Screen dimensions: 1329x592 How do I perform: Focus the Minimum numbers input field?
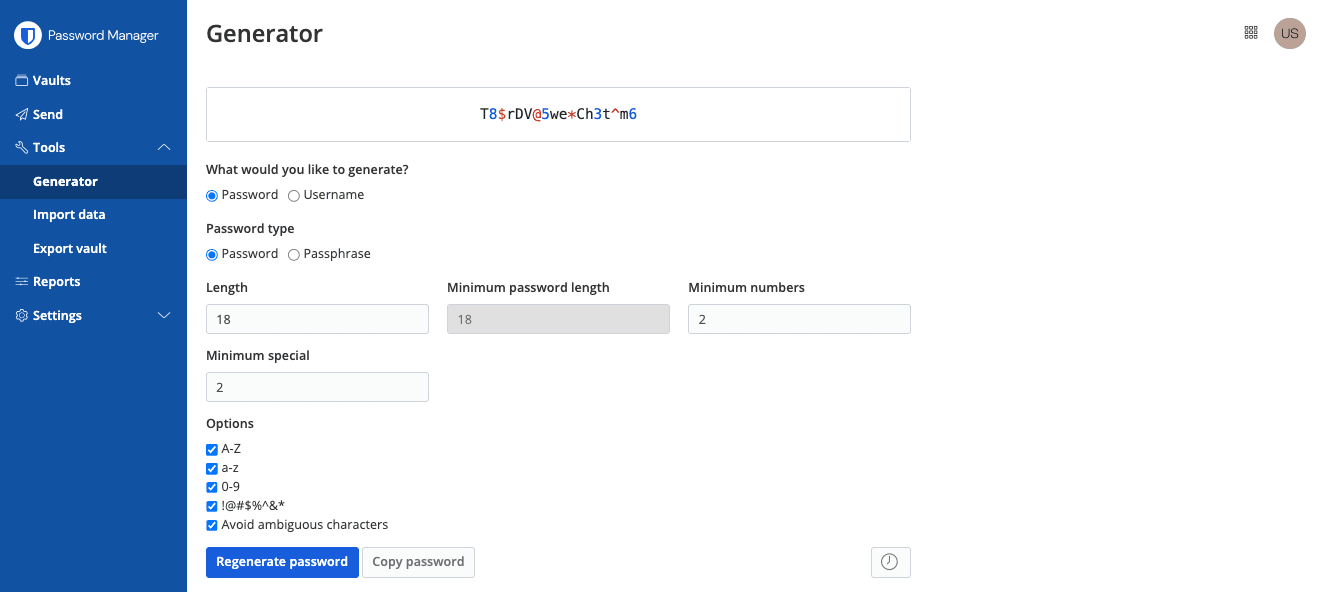click(x=799, y=319)
